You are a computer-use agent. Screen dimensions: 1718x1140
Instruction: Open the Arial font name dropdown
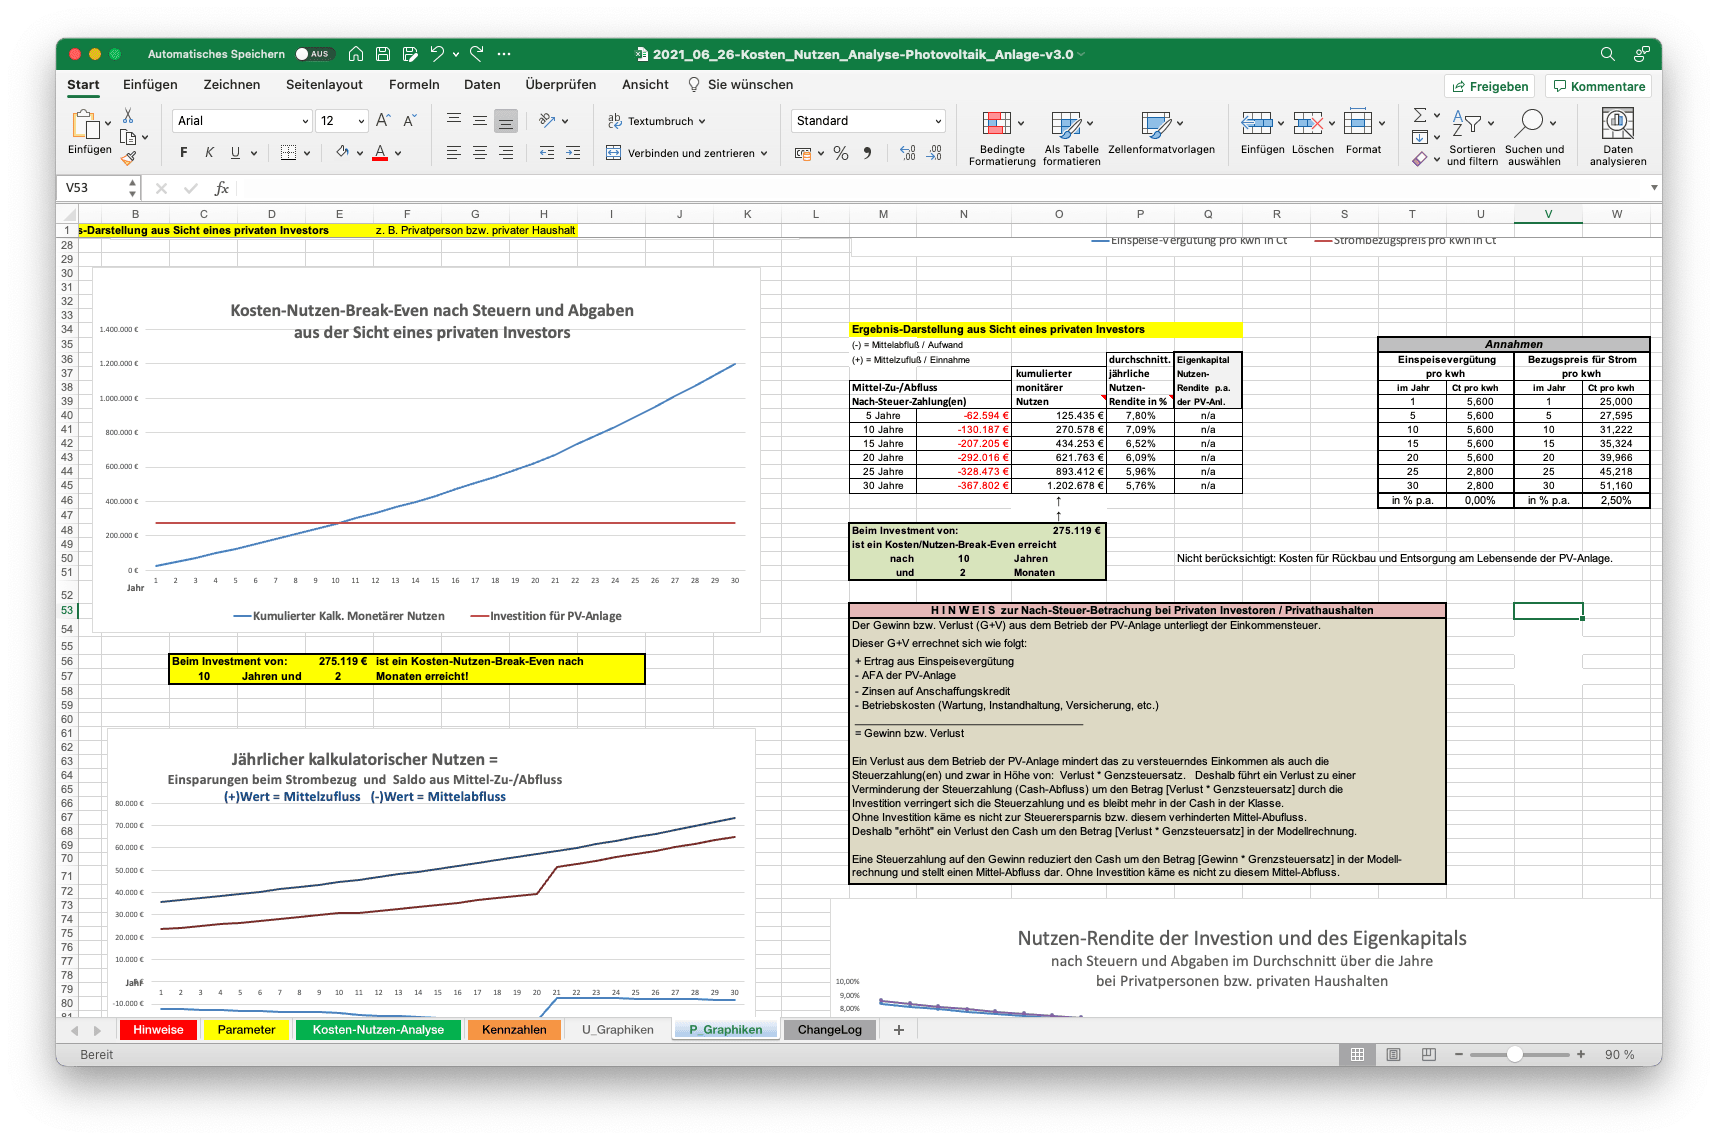click(305, 121)
